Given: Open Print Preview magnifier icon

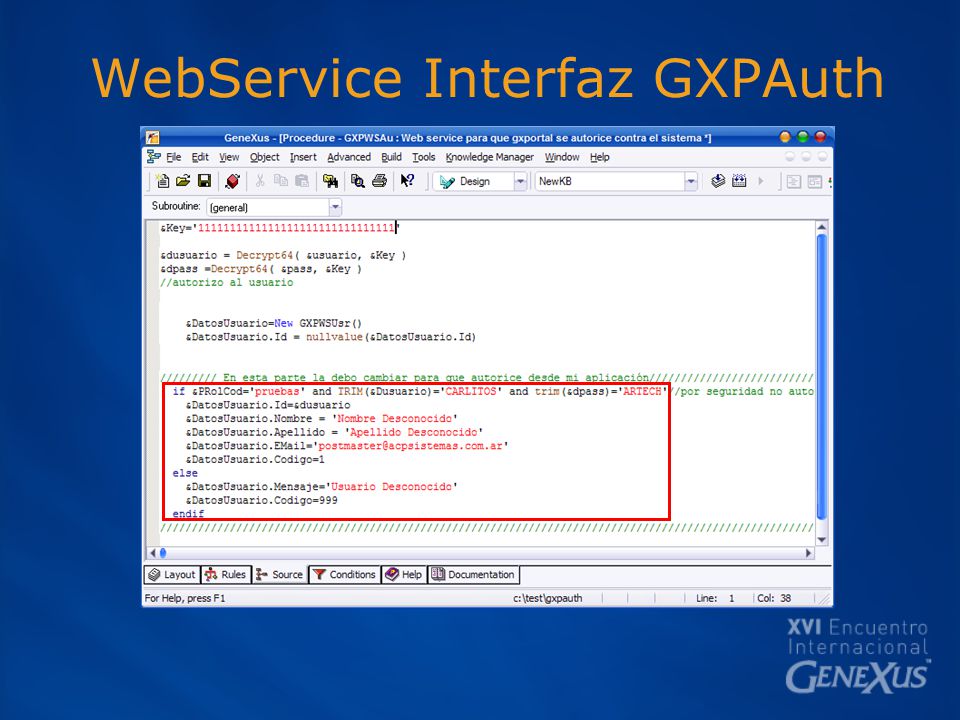Looking at the screenshot, I should click(x=358, y=181).
